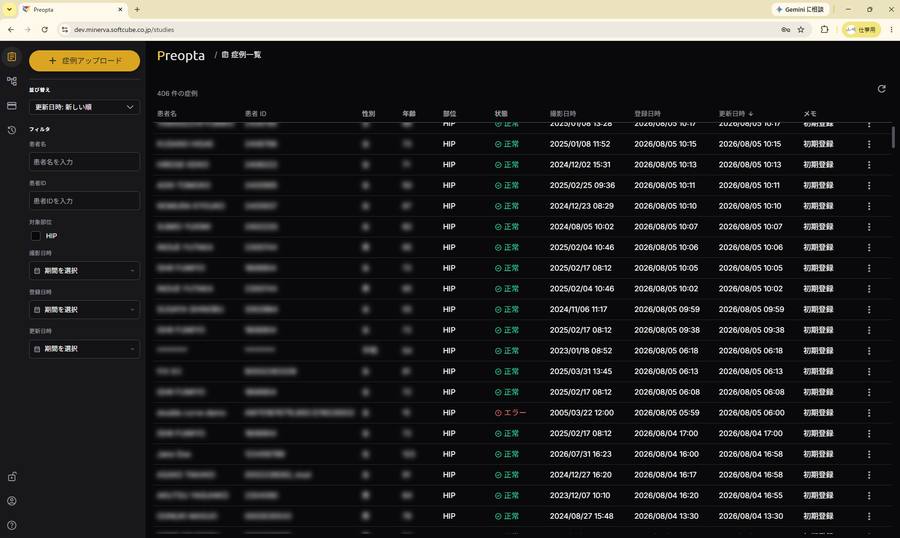This screenshot has height=538, width=900.
Task: Click the case table vertical scrollbar
Action: 893,137
